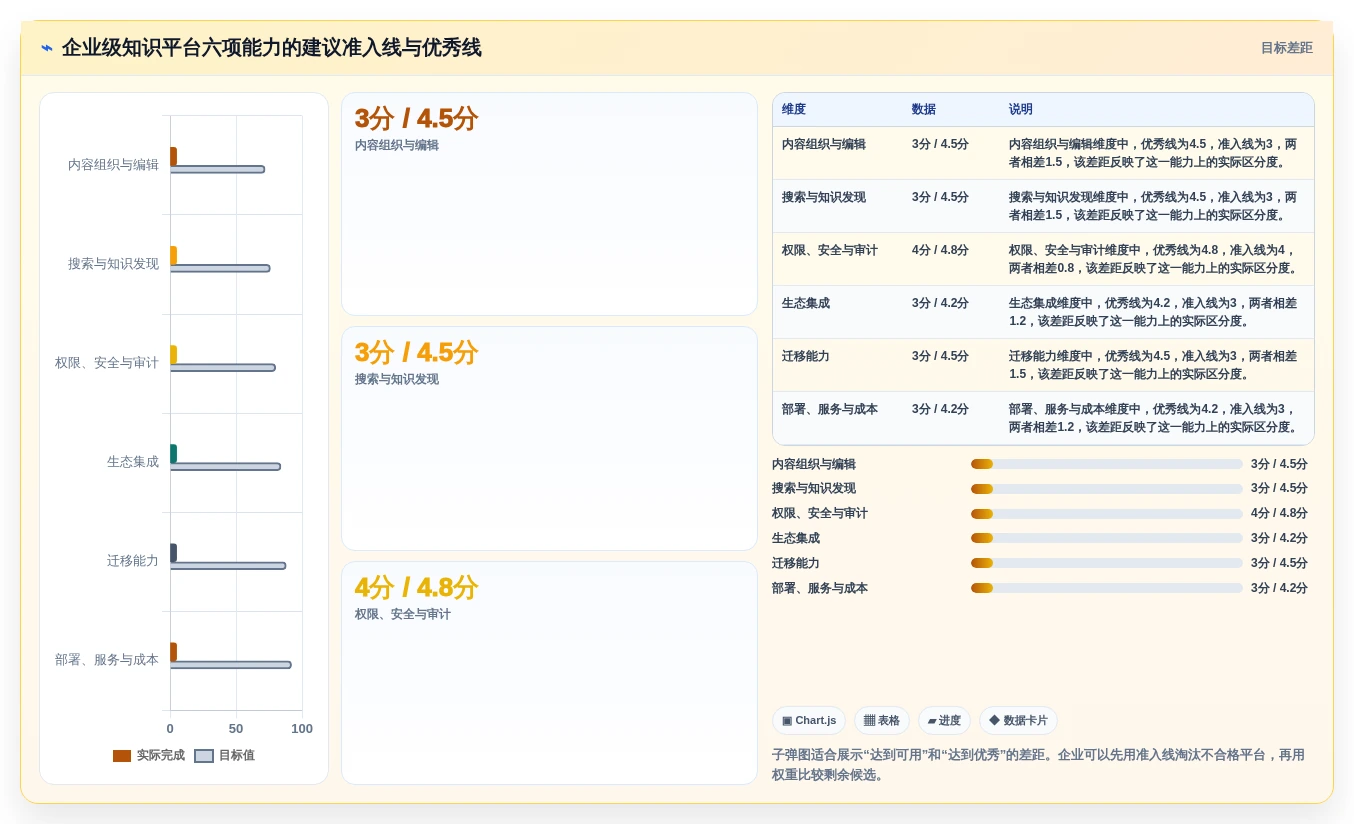
Task: Click the 部署、服务与成本 target bar in chart
Action: point(231,665)
